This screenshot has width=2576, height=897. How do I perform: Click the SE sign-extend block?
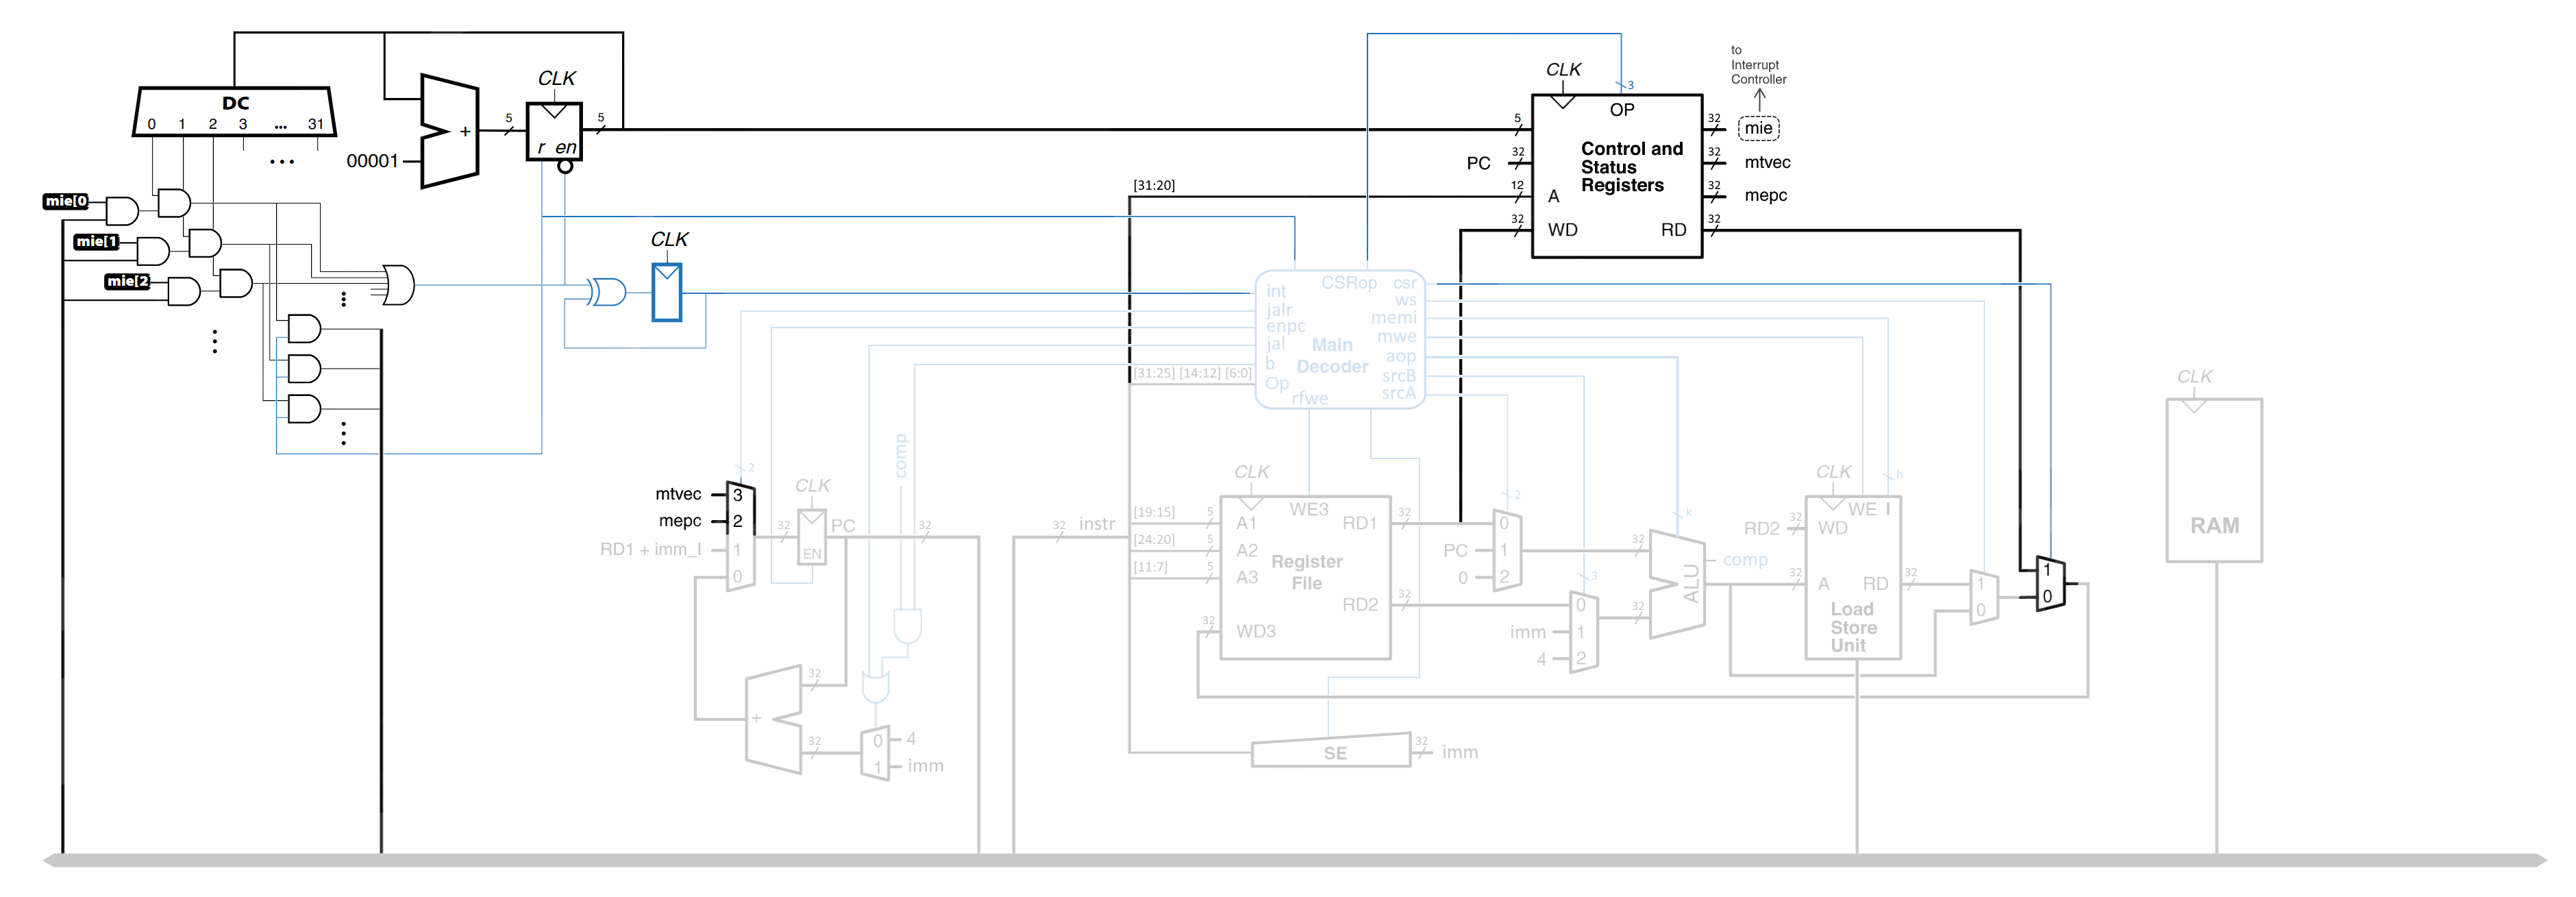click(1332, 750)
